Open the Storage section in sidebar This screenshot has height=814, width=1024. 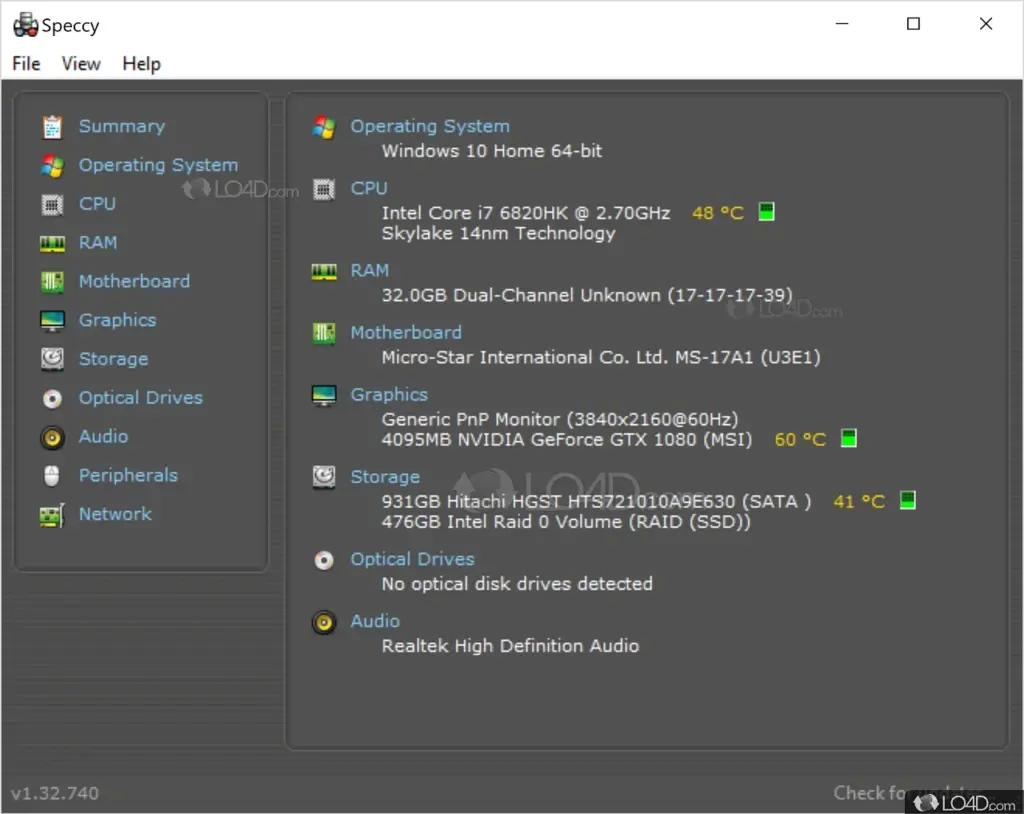(114, 359)
